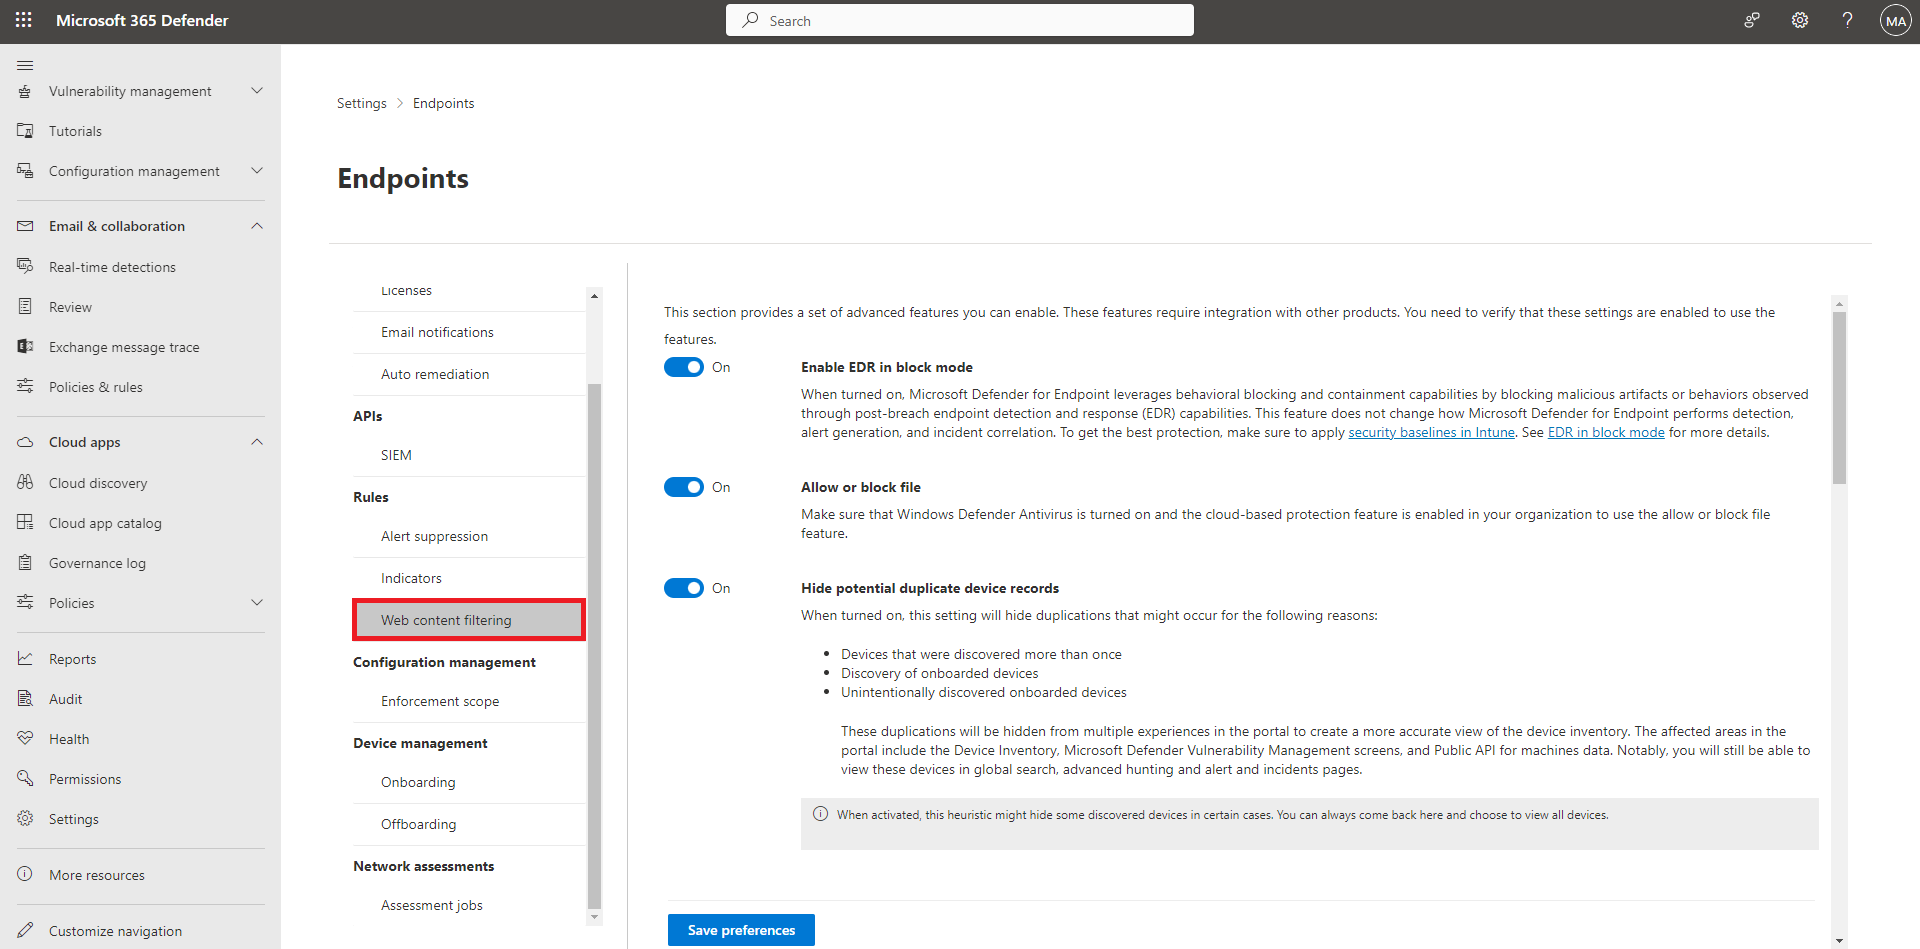
Task: Open the help question mark icon
Action: (1847, 20)
